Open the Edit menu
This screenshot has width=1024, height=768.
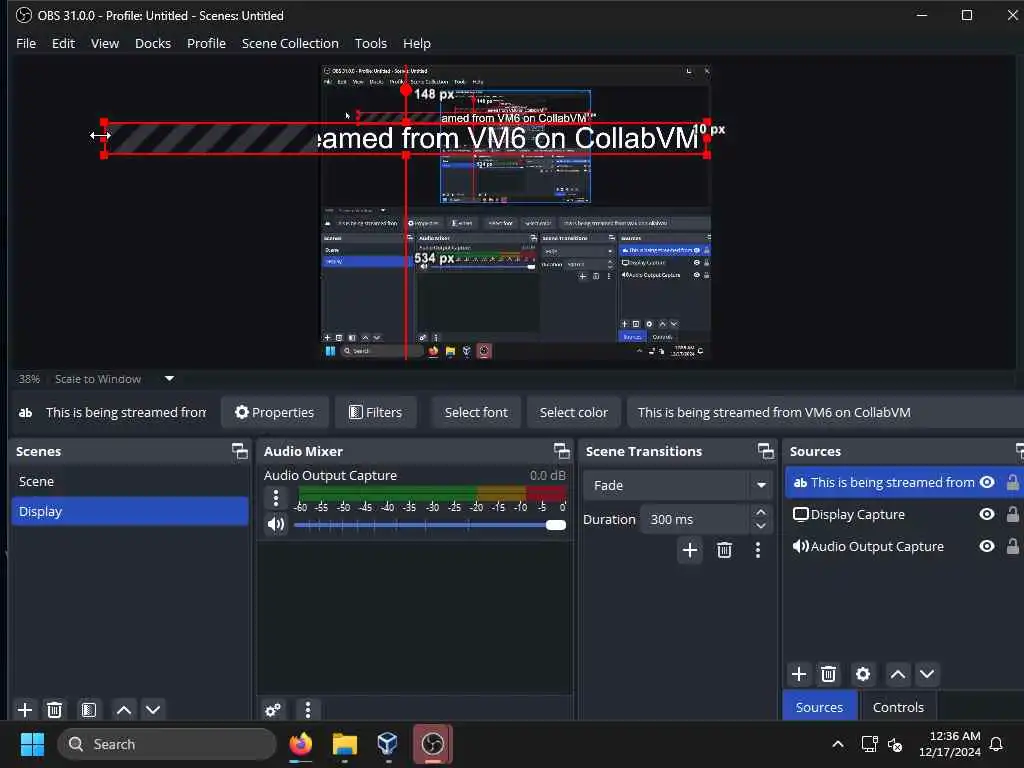pyautogui.click(x=63, y=43)
